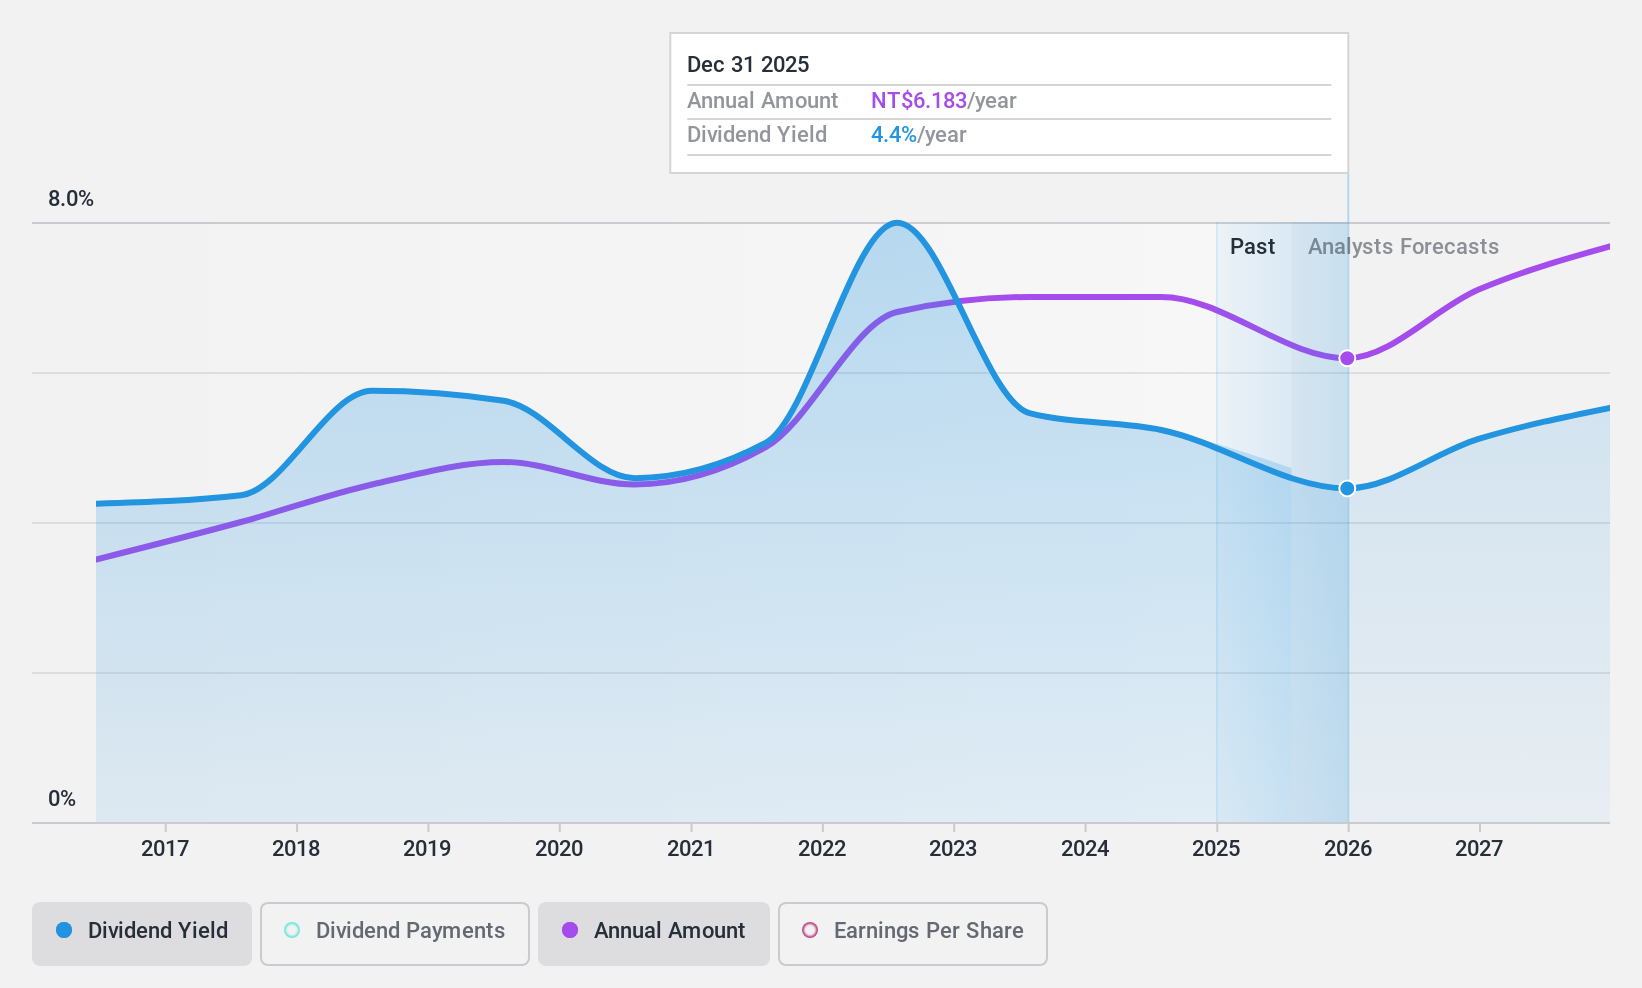
Task: Select the blue Dividend Yield data point marker
Action: 1347,488
